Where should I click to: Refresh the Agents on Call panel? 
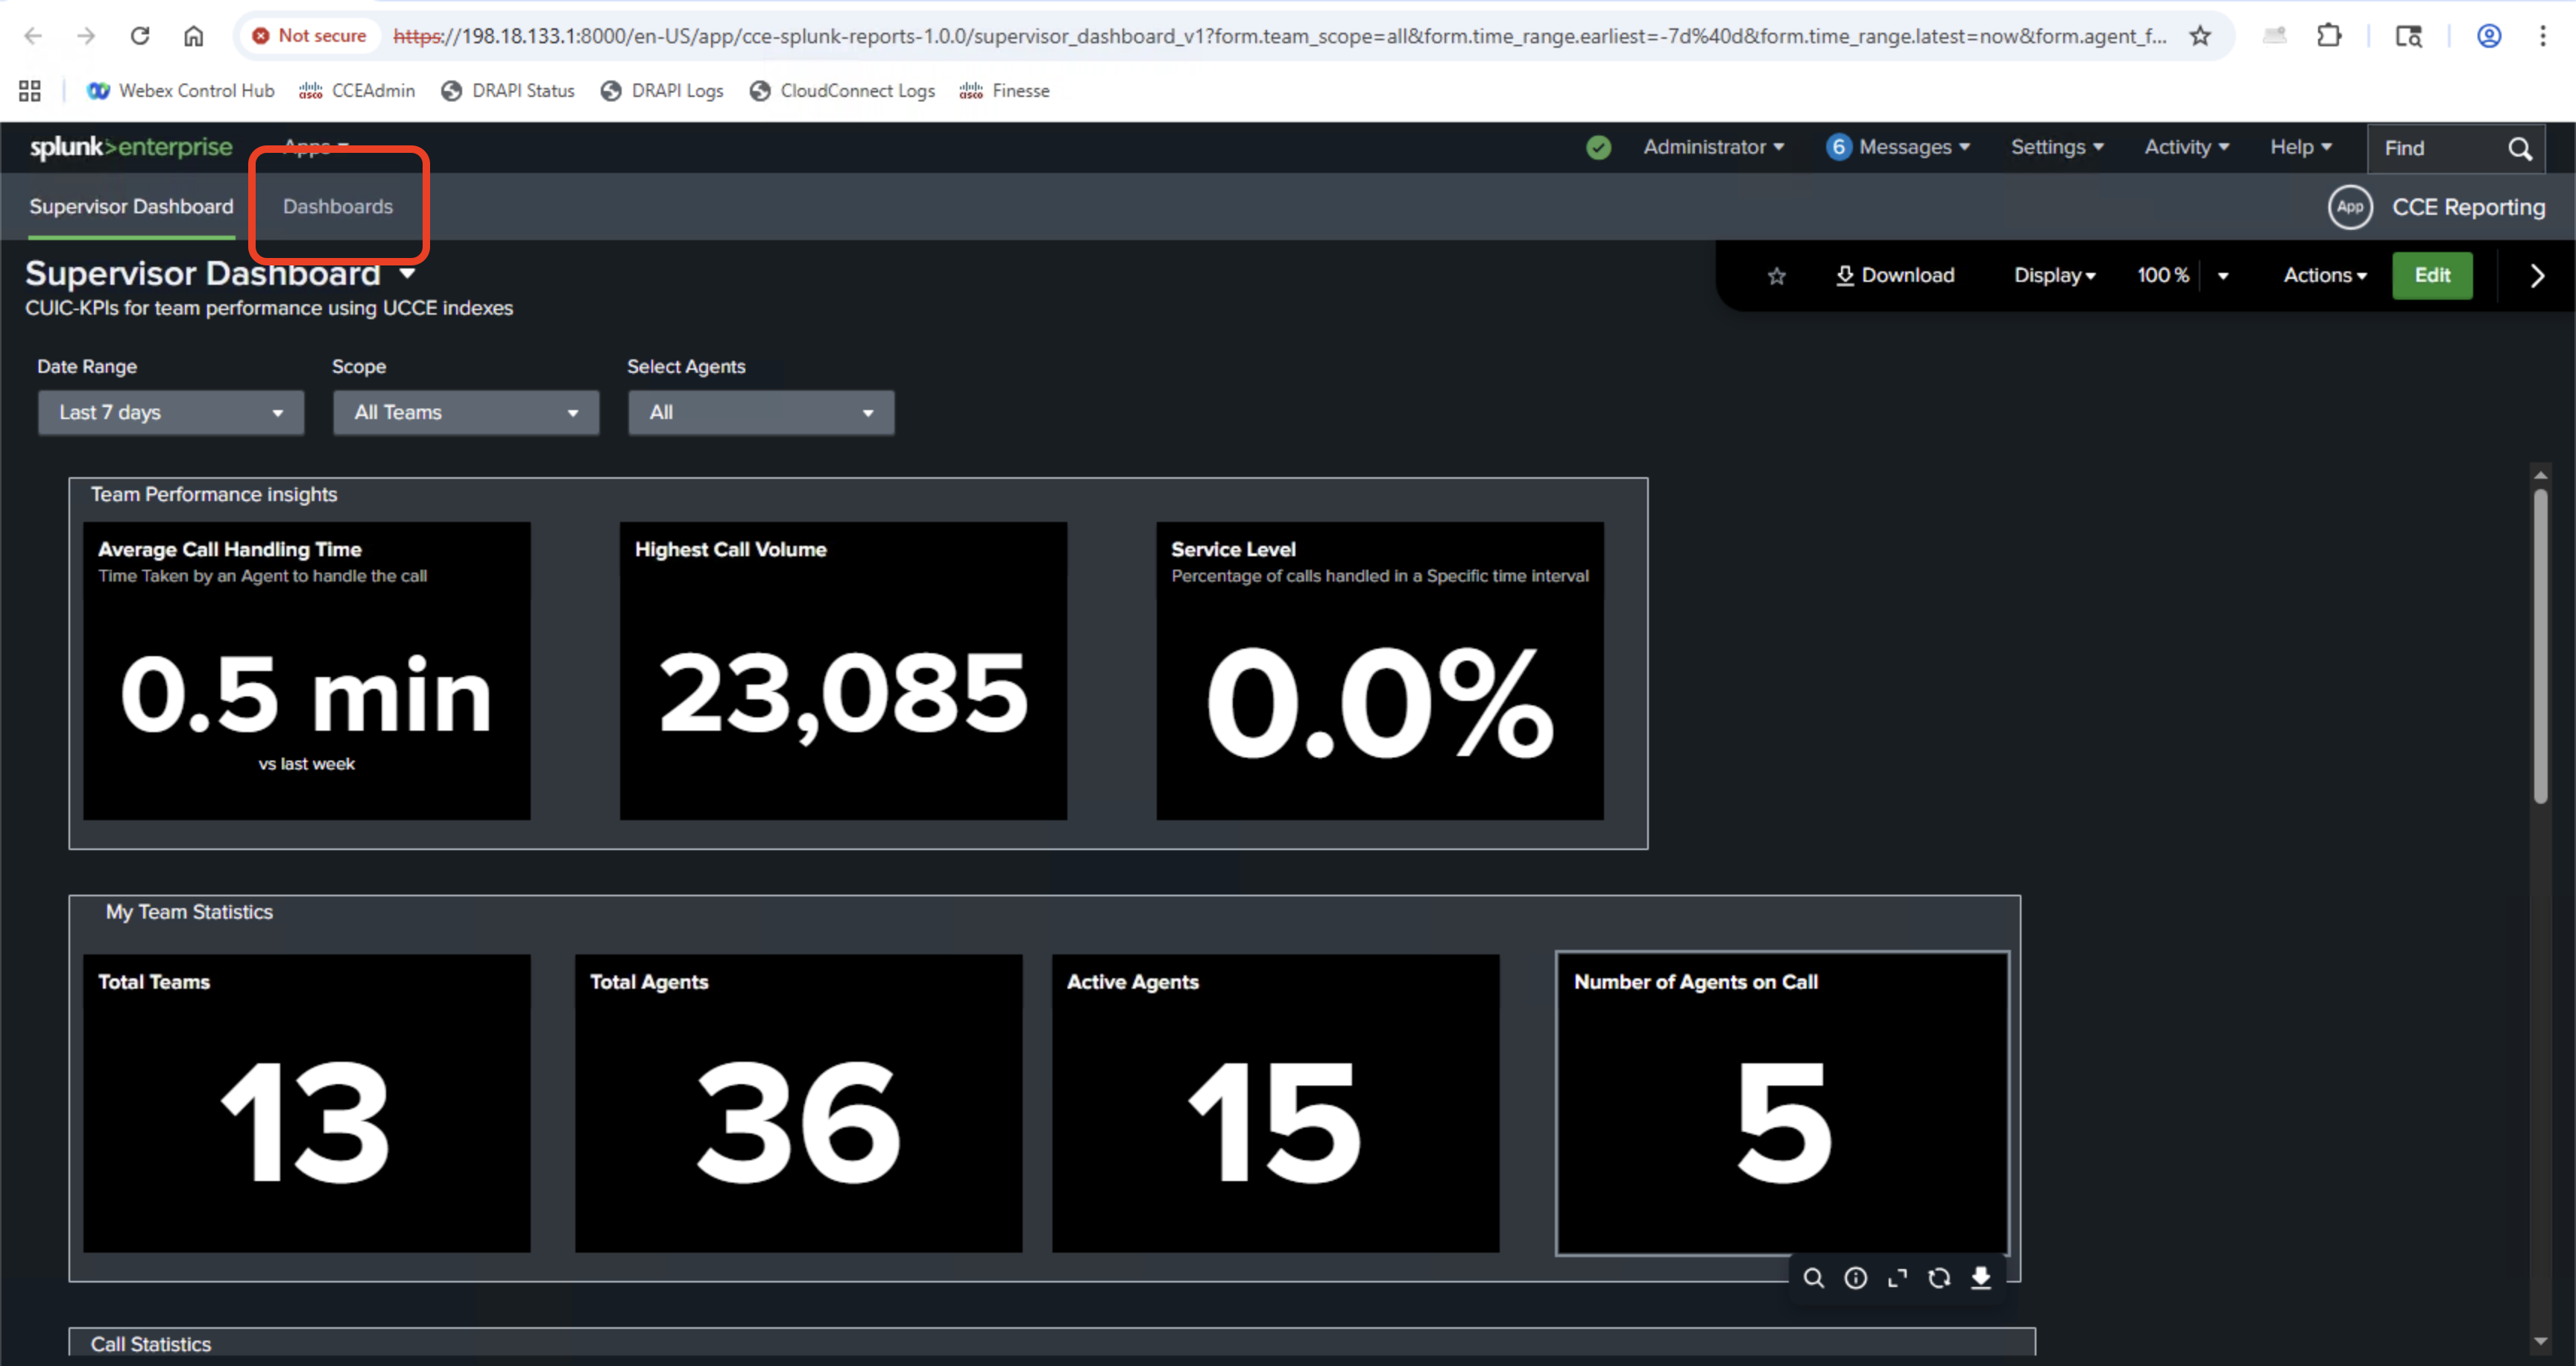tap(1939, 1278)
